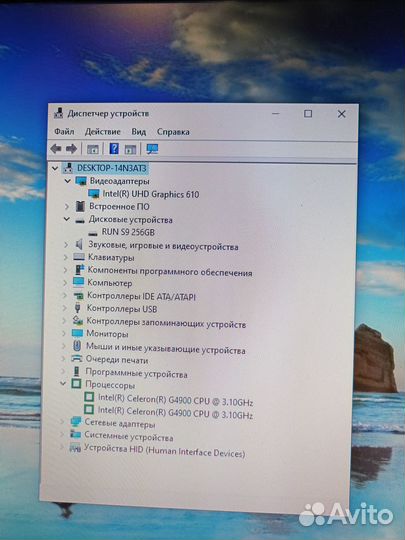Click the printer icon for Очереди печати
Image resolution: width=405 pixels, height=540 pixels.
(76, 359)
